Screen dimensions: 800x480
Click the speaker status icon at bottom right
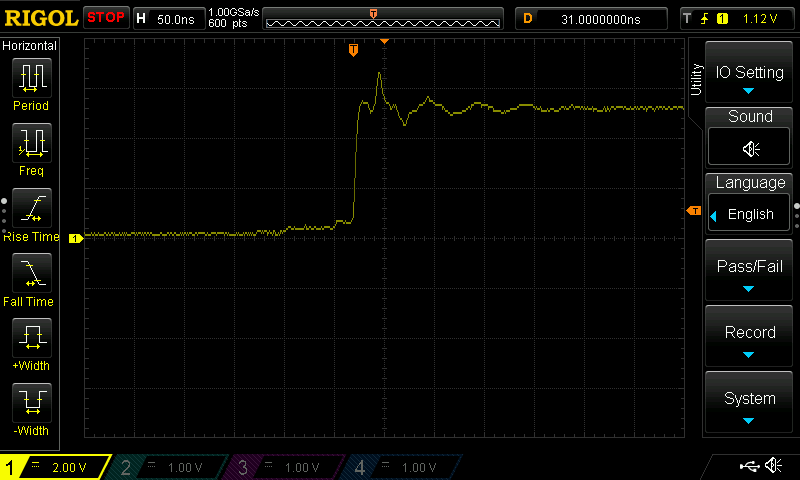(773, 466)
